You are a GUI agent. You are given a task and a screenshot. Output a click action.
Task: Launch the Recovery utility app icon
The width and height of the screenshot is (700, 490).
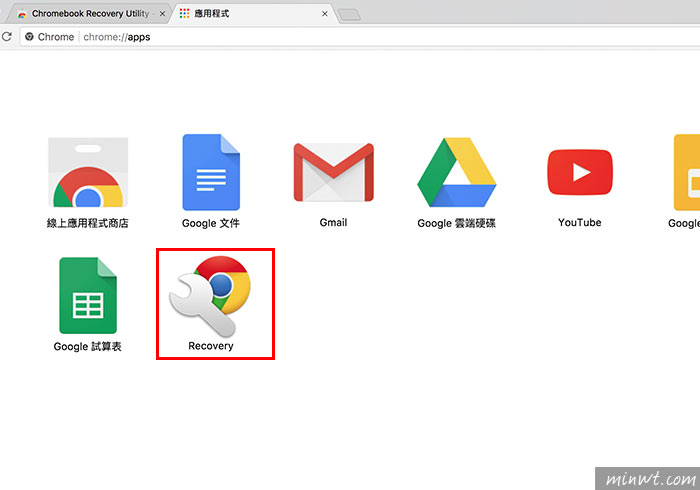tap(210, 295)
